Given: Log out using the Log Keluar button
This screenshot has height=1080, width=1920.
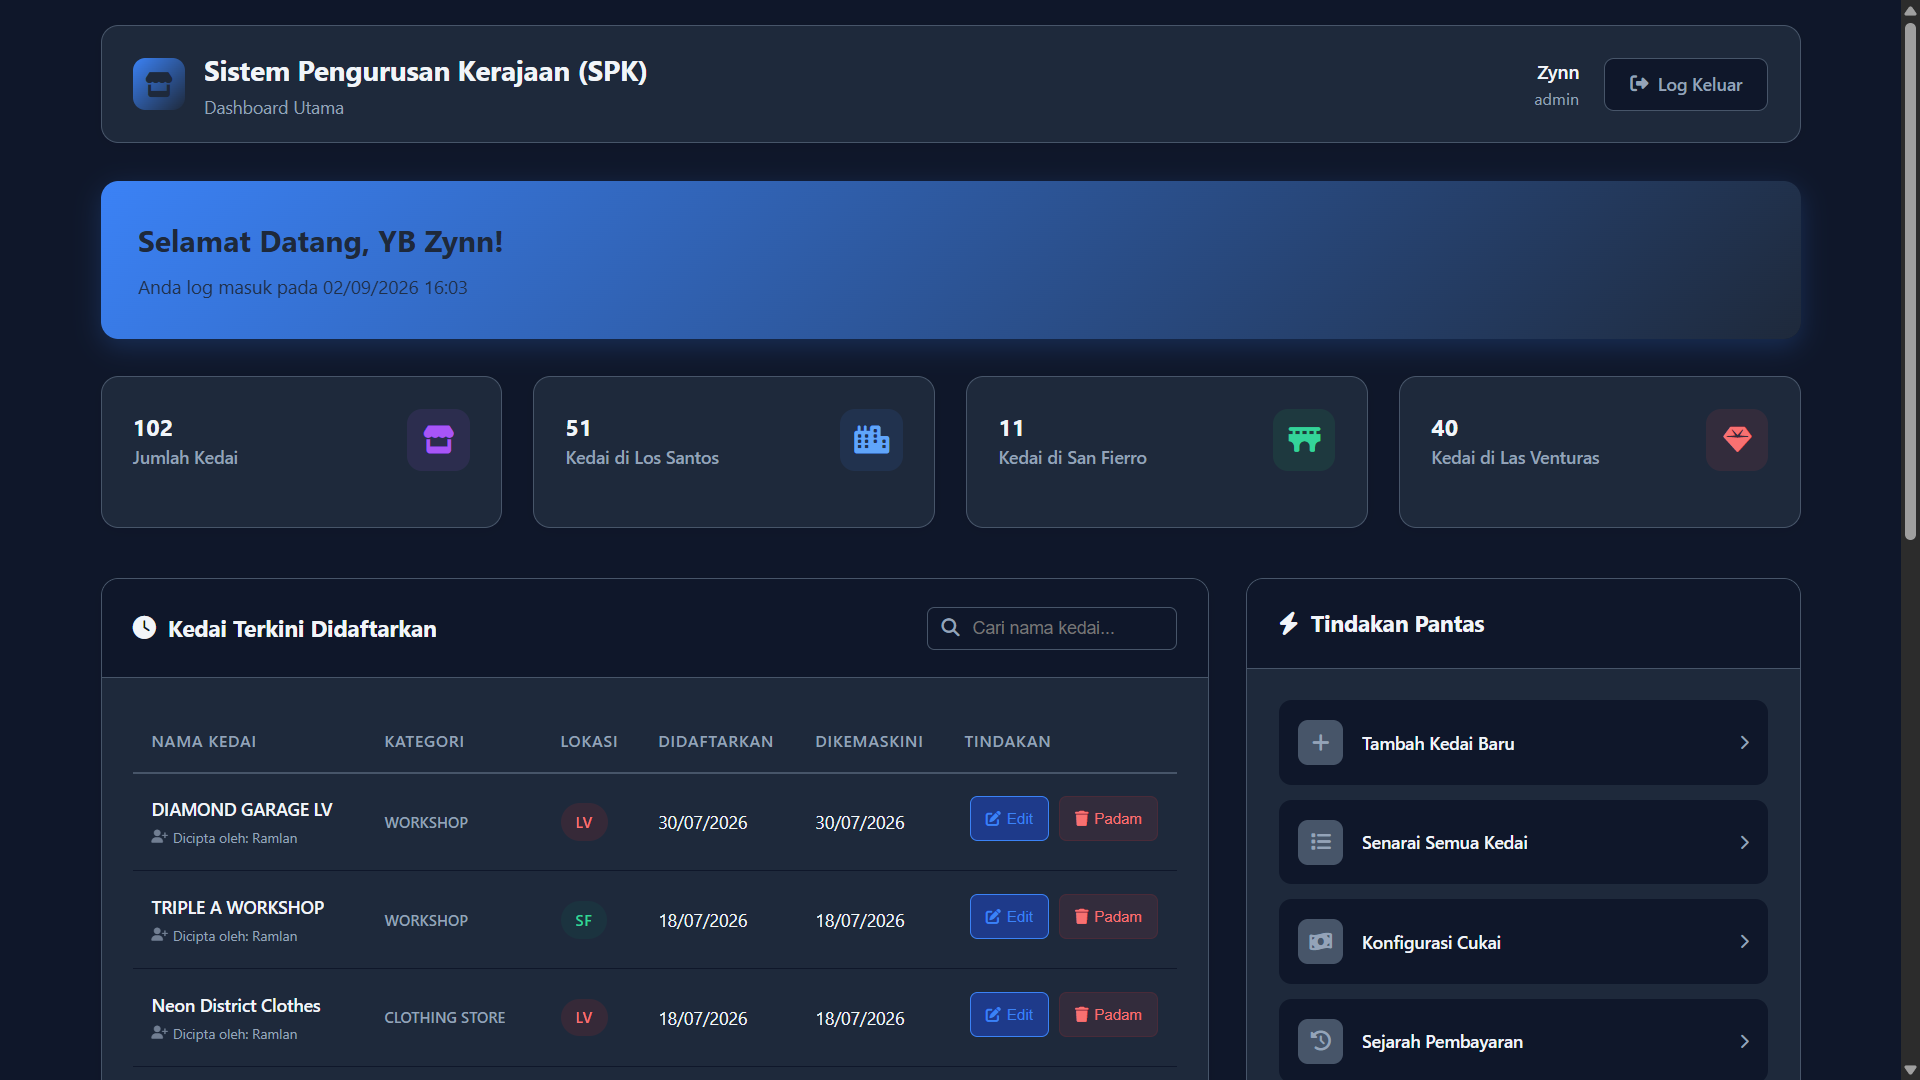Looking at the screenshot, I should (1685, 85).
